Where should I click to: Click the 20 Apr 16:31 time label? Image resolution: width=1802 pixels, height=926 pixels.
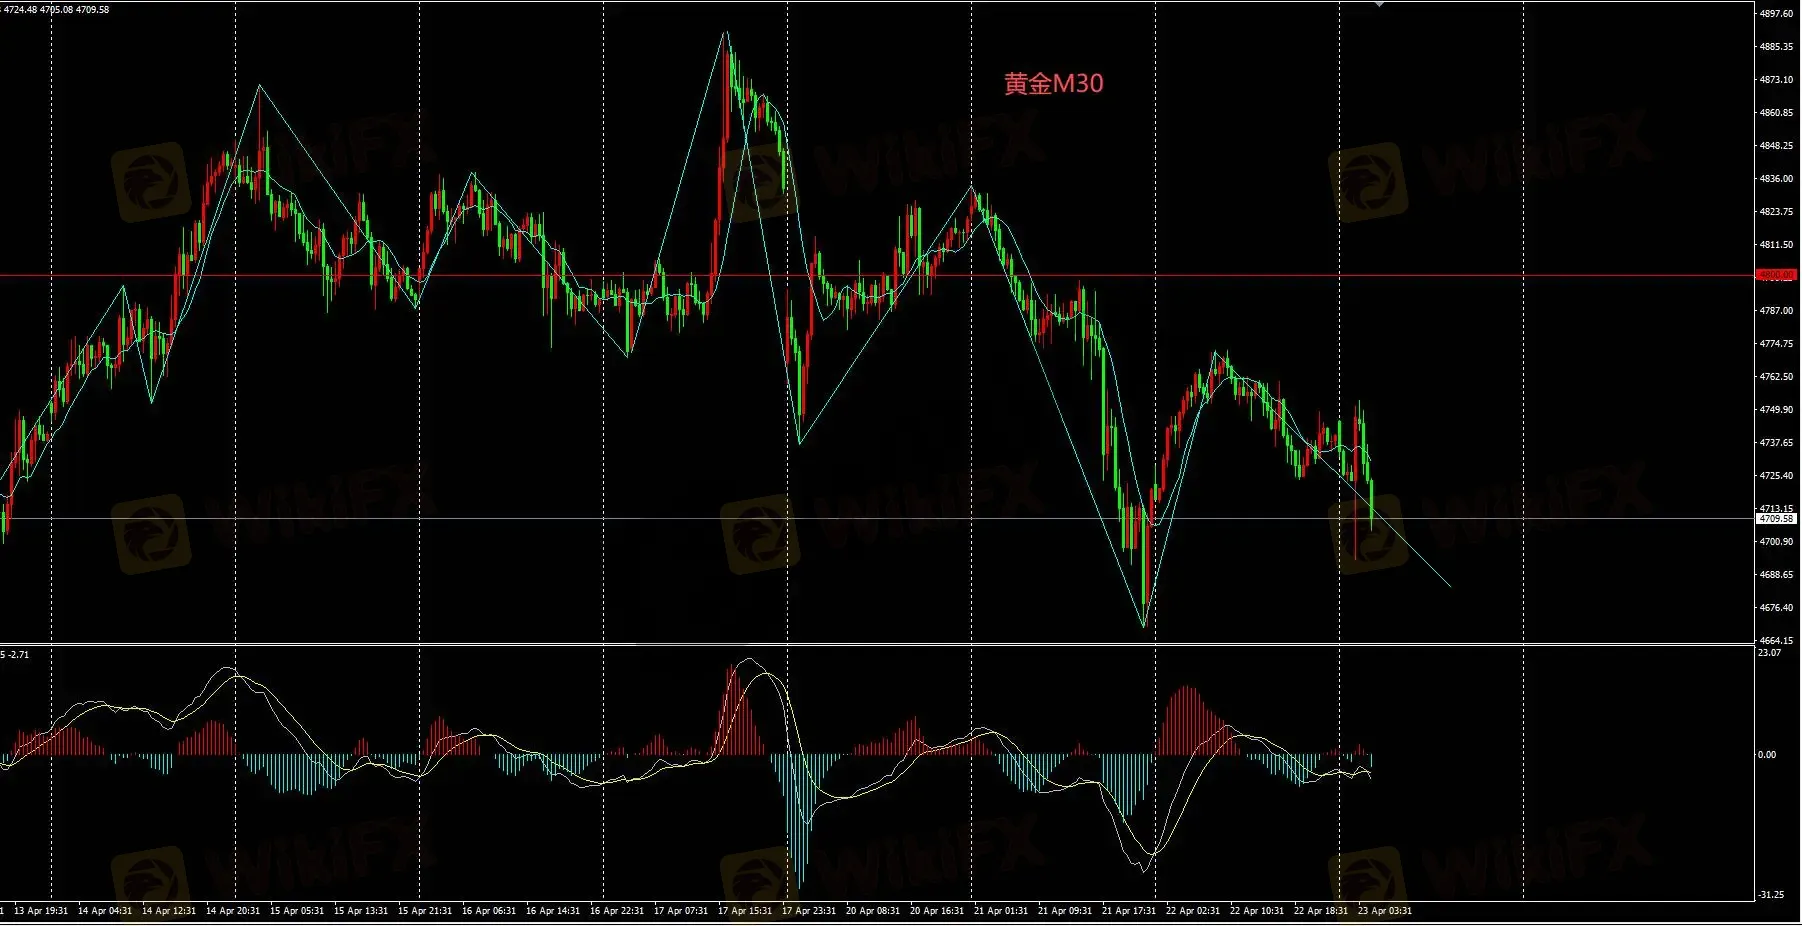point(937,911)
